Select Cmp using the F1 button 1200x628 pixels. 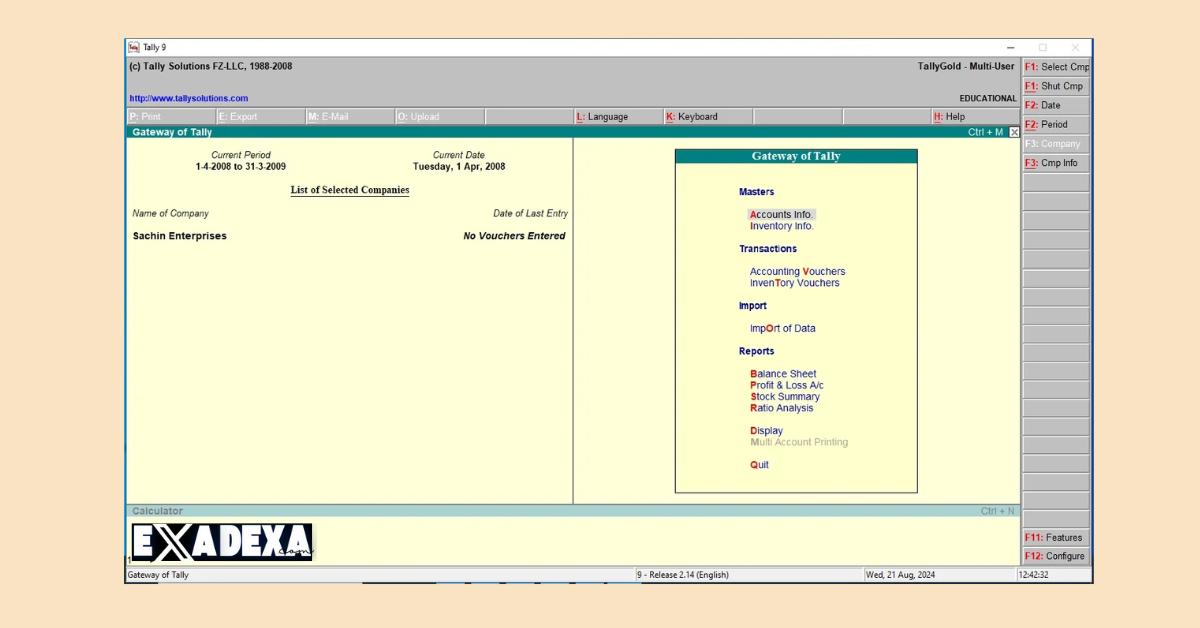pos(1056,66)
